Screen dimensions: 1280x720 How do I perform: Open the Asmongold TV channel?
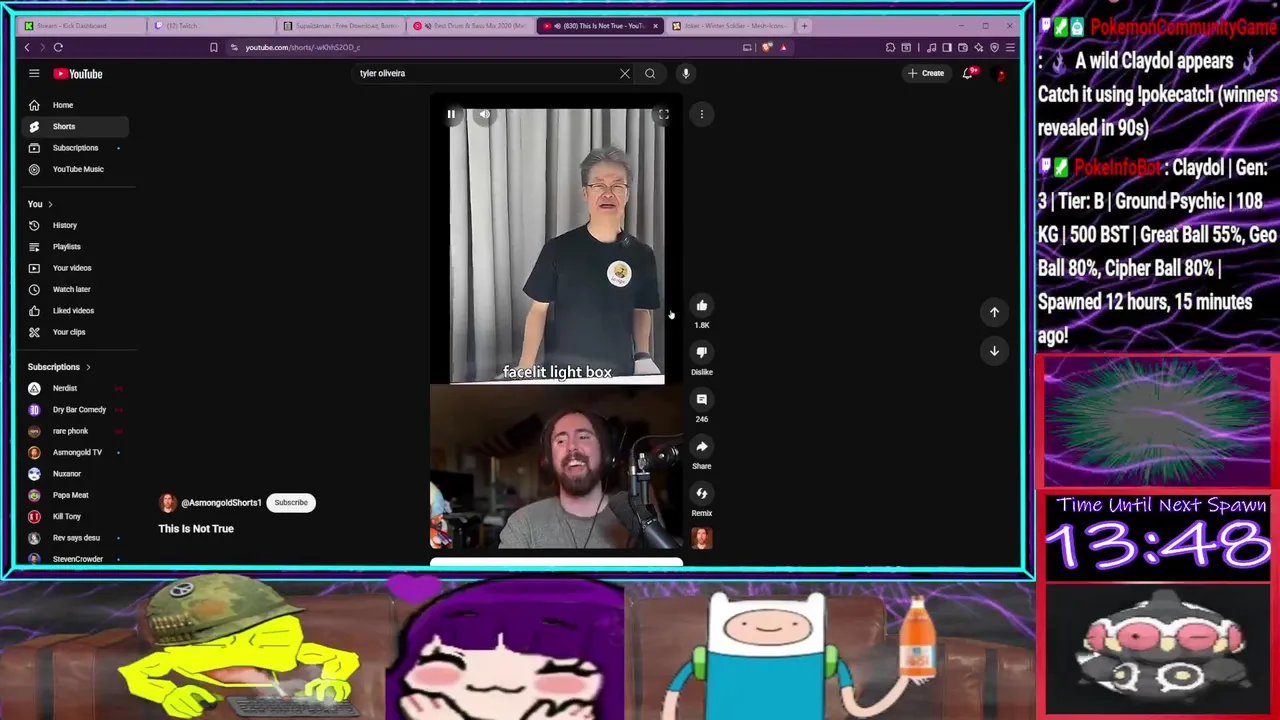tap(75, 452)
